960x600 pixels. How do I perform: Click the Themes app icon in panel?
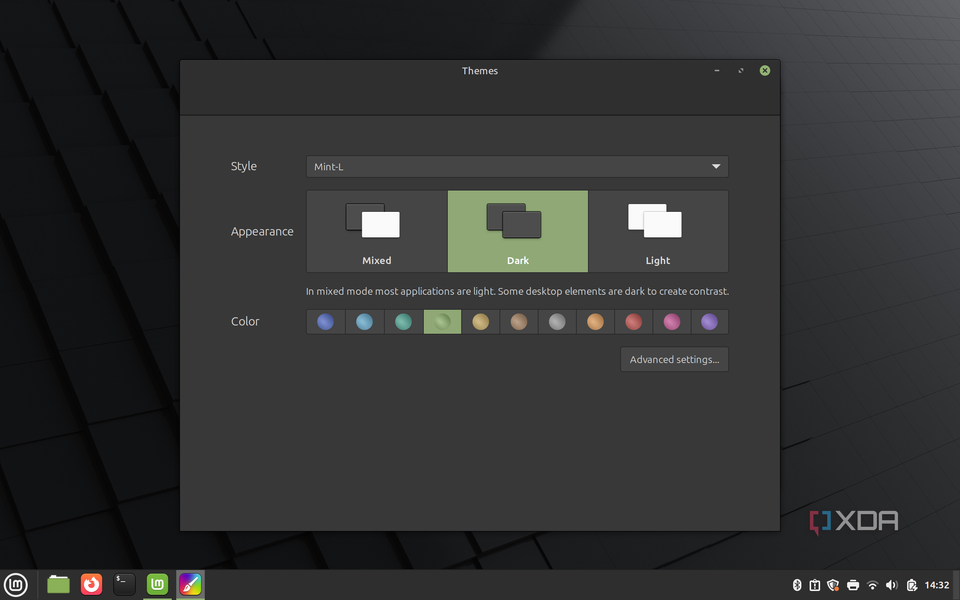[x=190, y=585]
